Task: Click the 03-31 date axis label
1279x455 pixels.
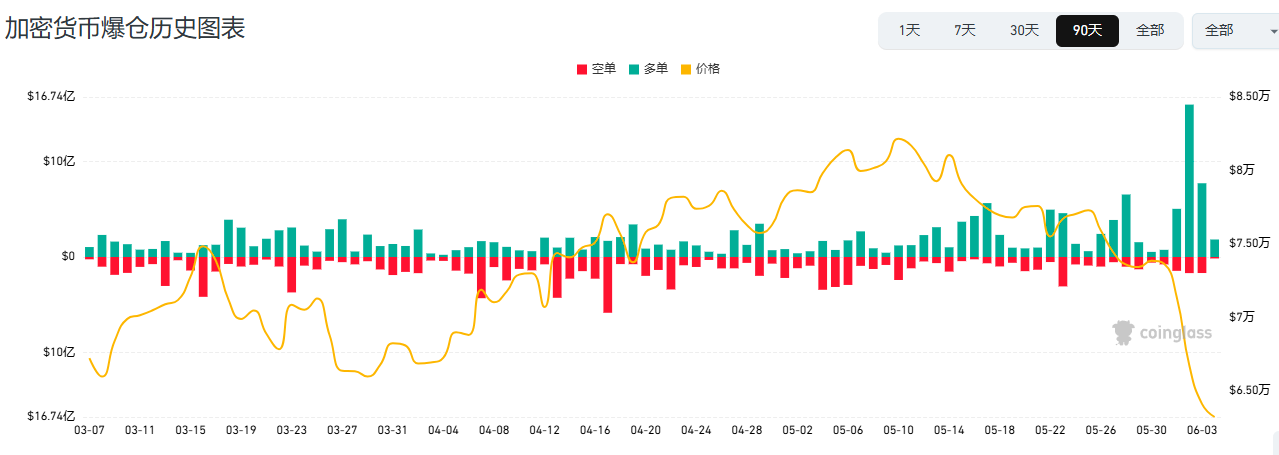Action: [x=392, y=430]
